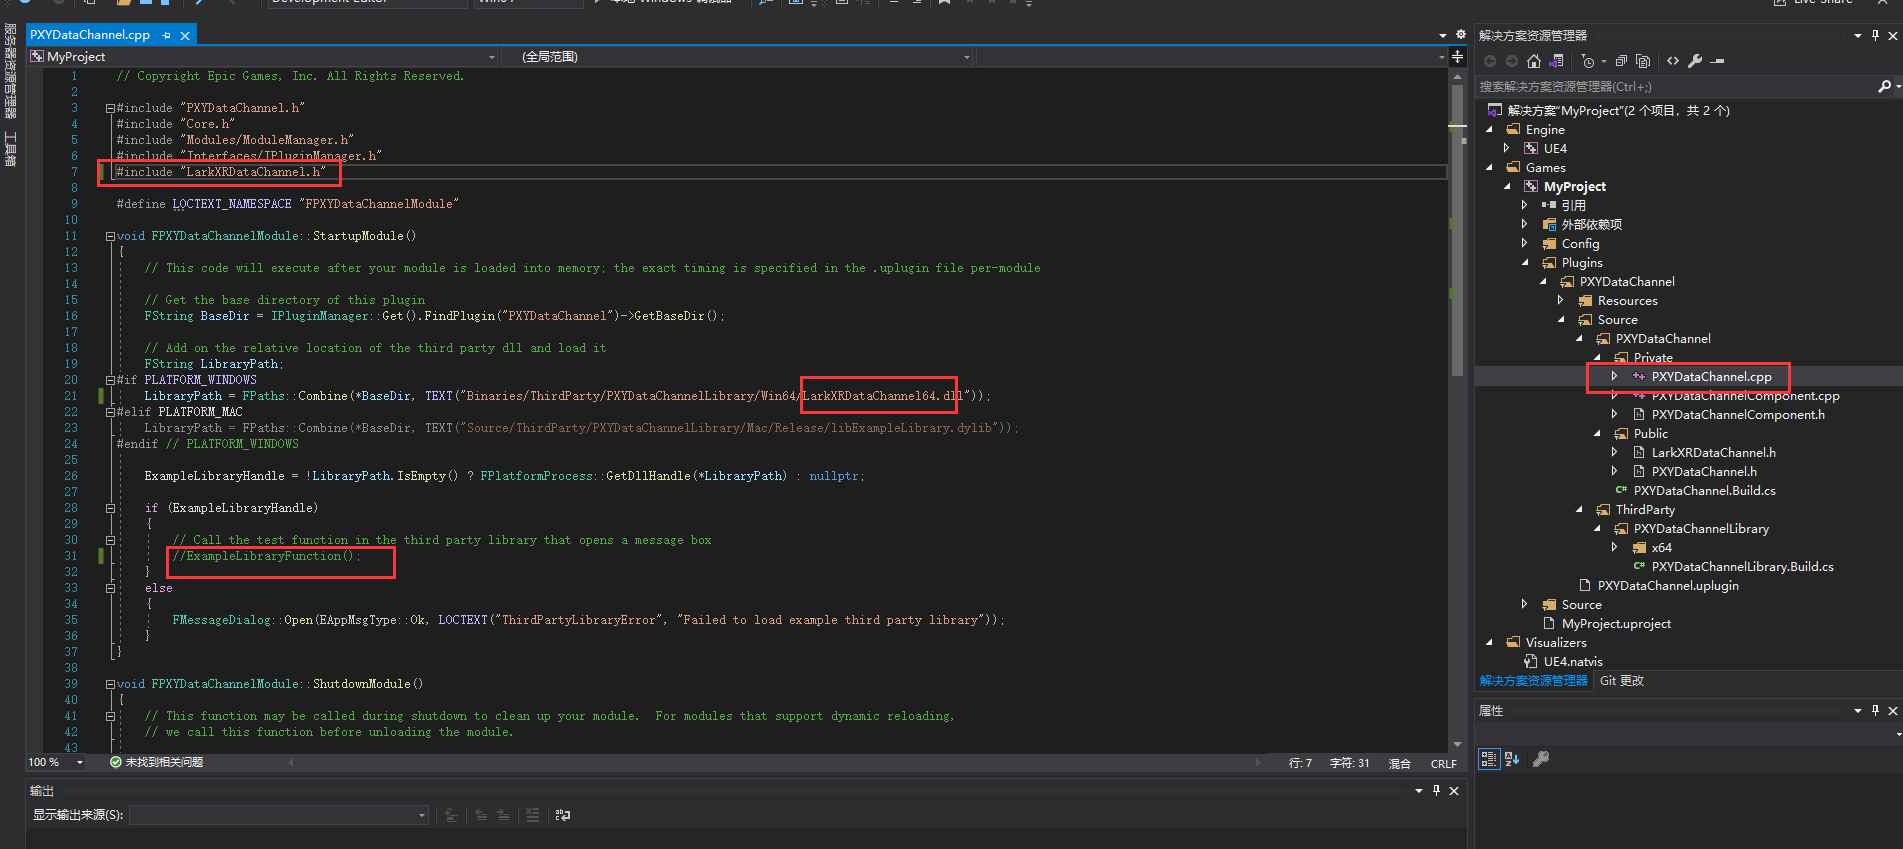Viewport: 1903px width, 849px height.
Task: Open Properties via the wrench icon
Action: (1695, 61)
